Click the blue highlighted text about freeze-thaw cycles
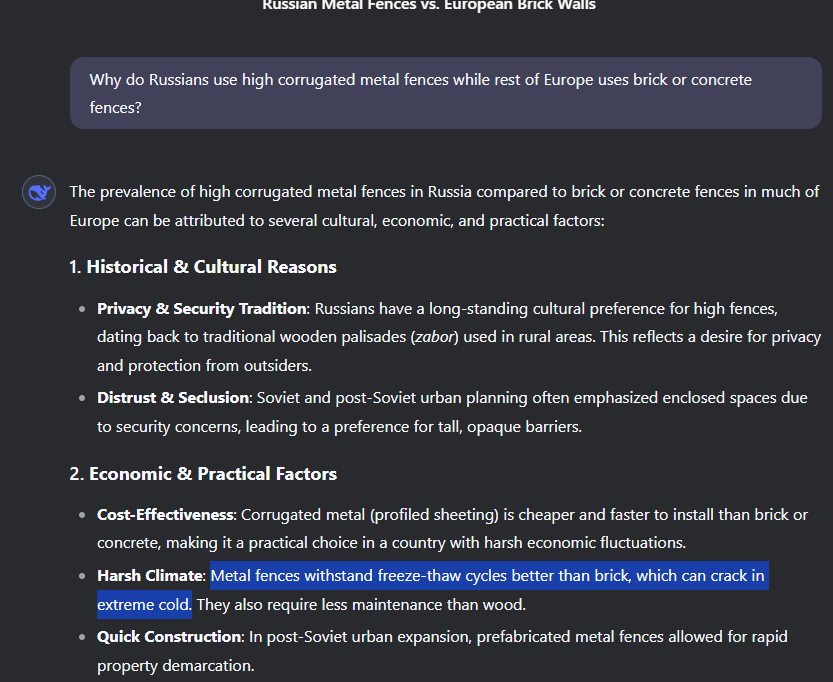 [487, 576]
